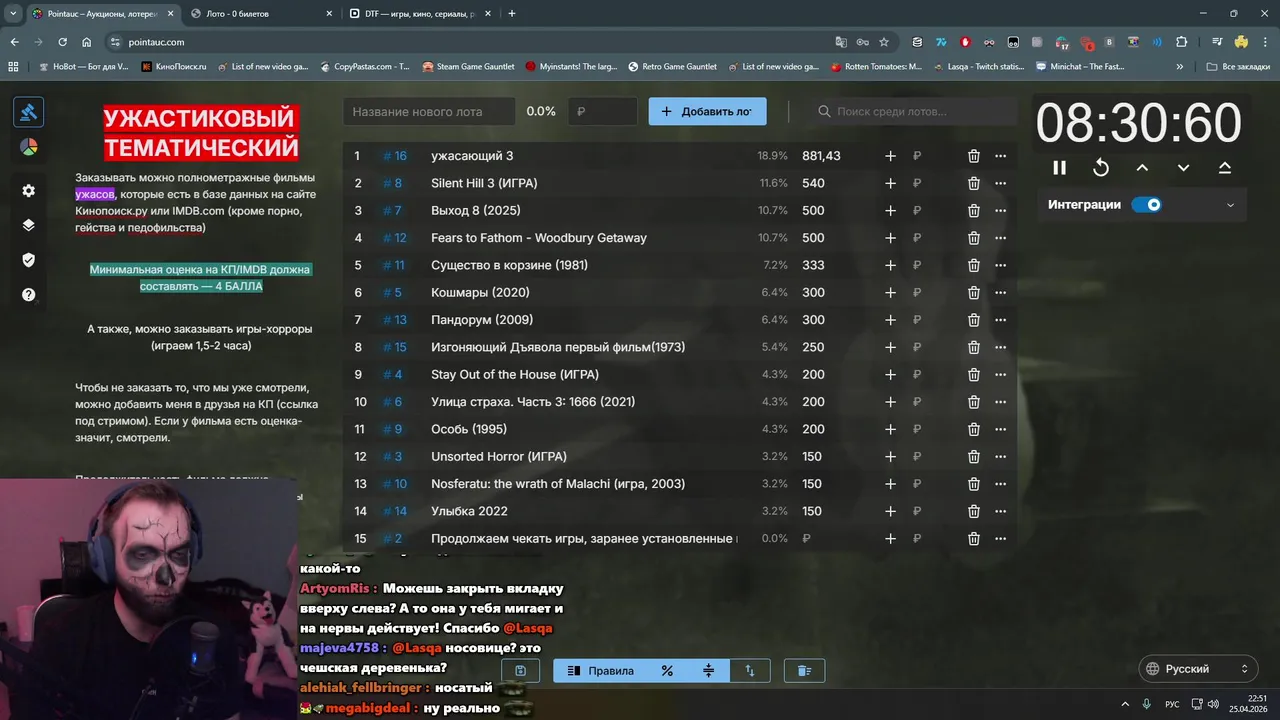Open more options for Fears to Fathom lot
The height and width of the screenshot is (720, 1280).
pyautogui.click(x=1000, y=238)
